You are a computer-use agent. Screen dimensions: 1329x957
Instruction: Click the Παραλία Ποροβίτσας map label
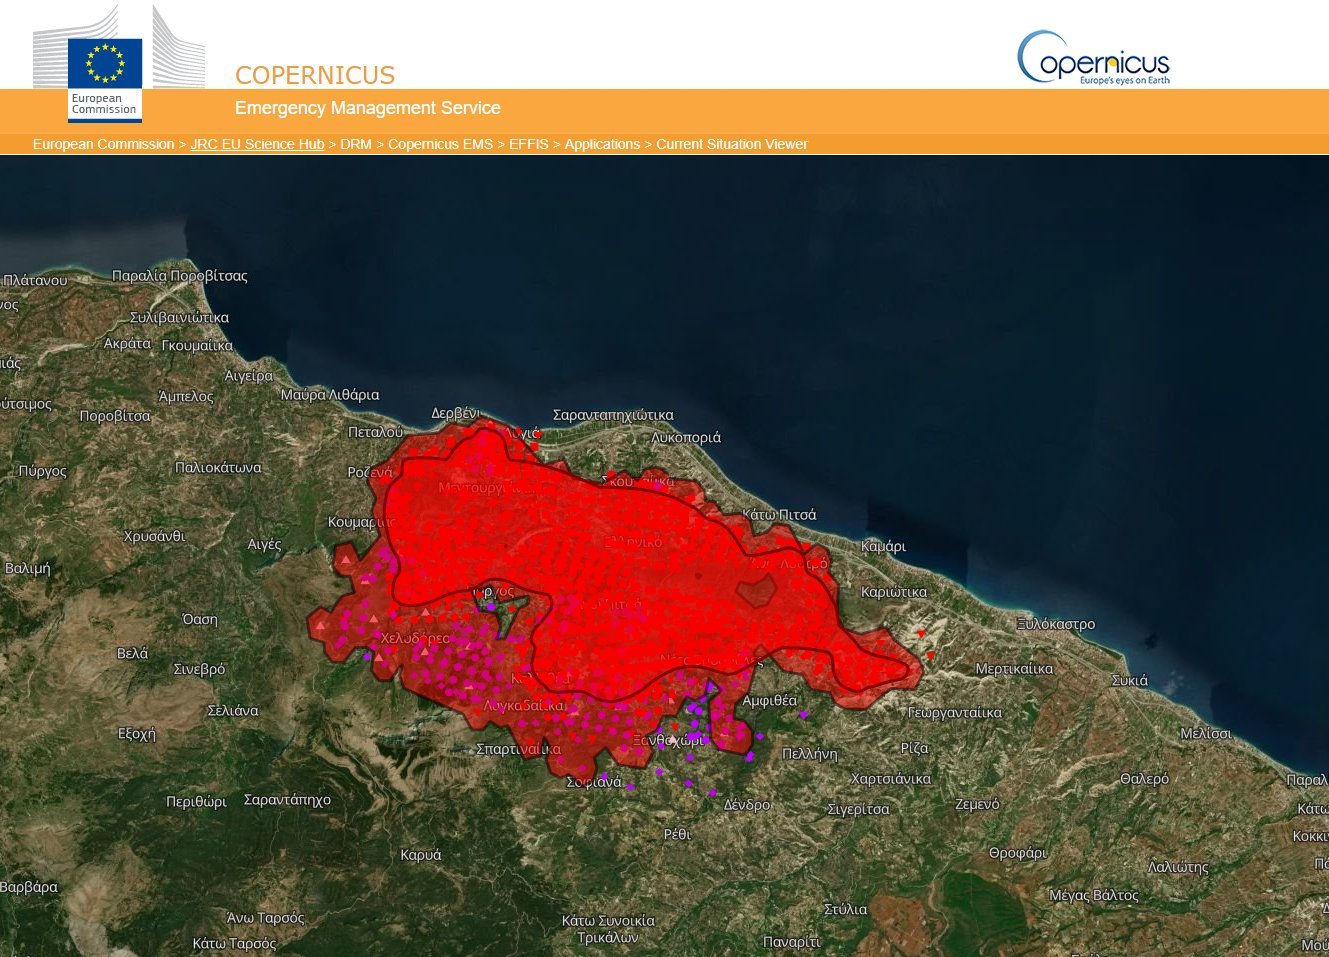tap(179, 276)
